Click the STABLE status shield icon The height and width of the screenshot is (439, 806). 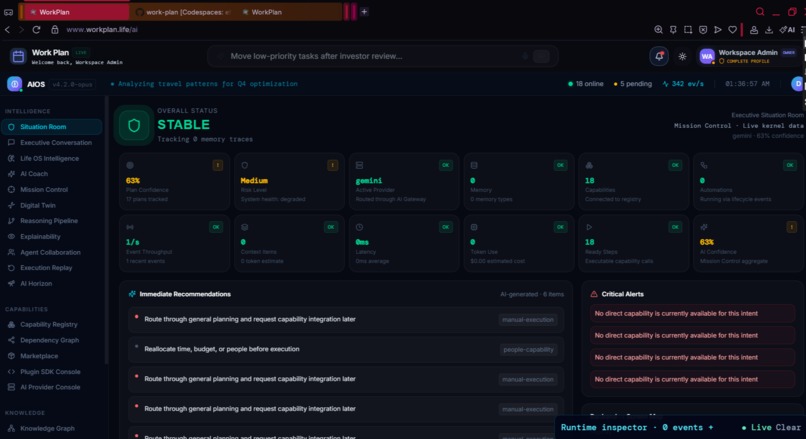tap(134, 125)
